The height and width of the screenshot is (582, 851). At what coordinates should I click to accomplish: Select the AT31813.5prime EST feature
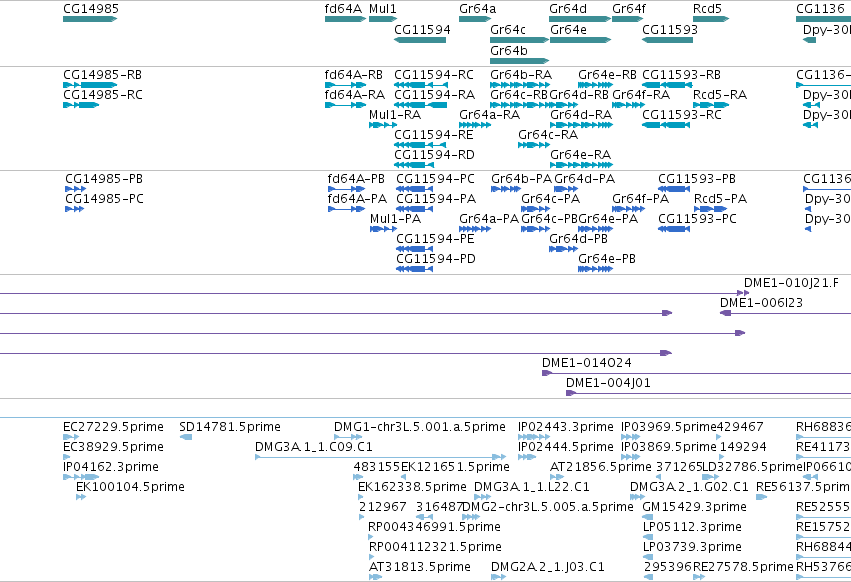click(x=375, y=577)
